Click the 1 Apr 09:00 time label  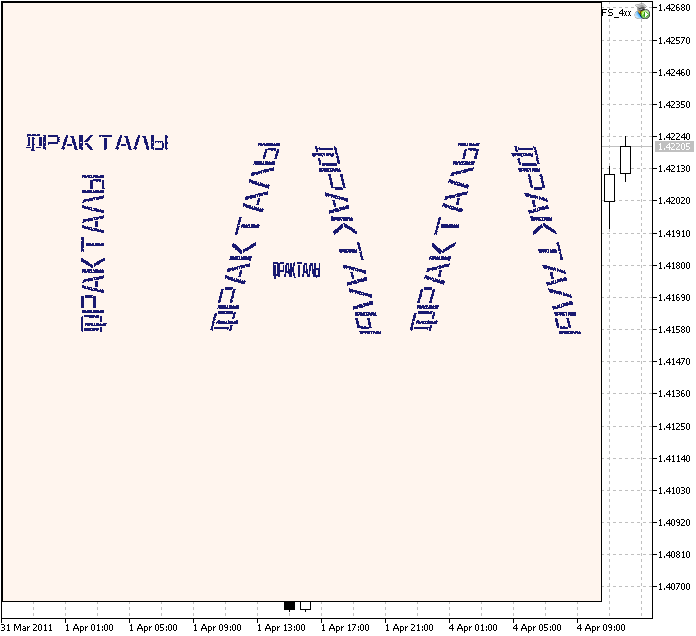tap(217, 628)
